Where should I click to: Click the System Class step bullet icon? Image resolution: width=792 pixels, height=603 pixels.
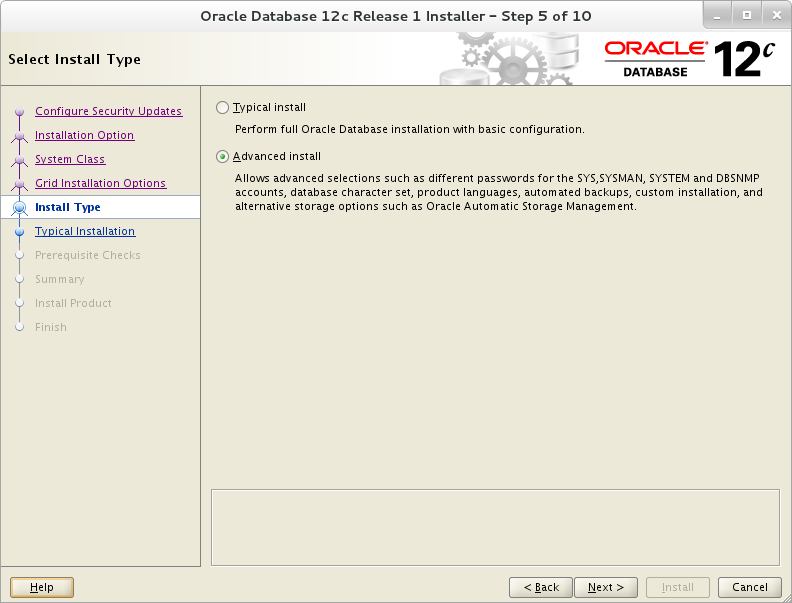tap(20, 160)
